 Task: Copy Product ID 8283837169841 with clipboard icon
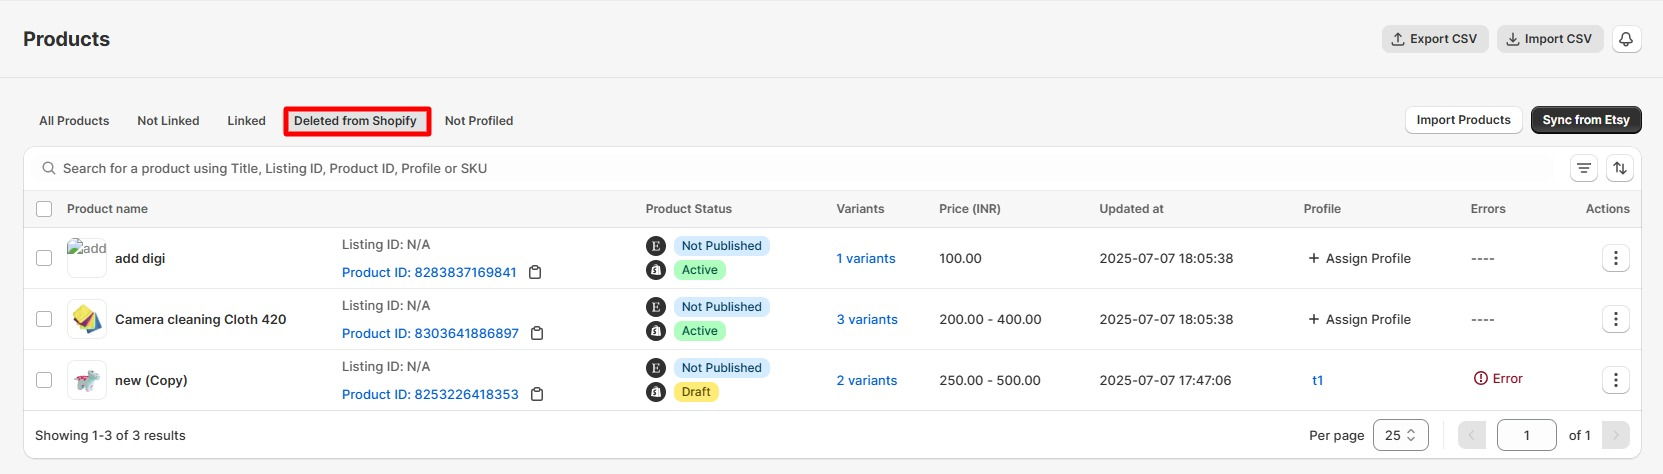coord(535,272)
